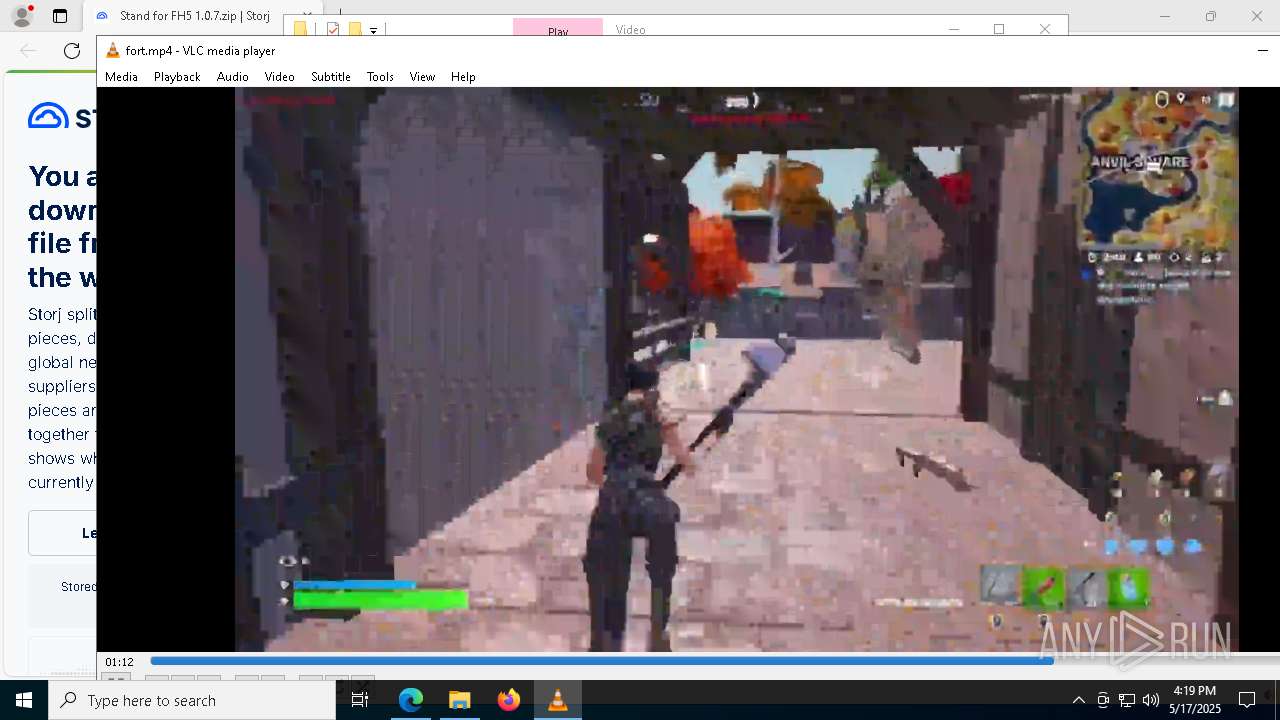1280x720 pixels.
Task: Seek within the VLC playback progress bar
Action: click(x=714, y=661)
